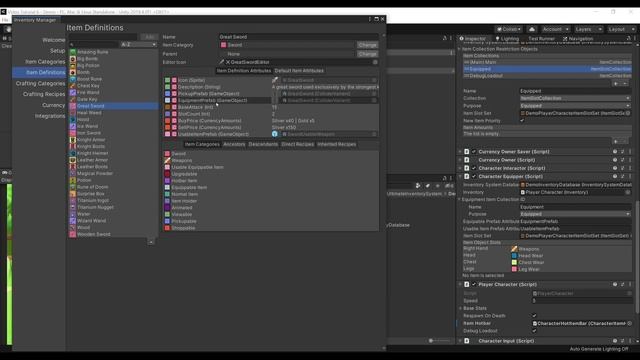Click the Head Wear color swatch

[x=514, y=256]
